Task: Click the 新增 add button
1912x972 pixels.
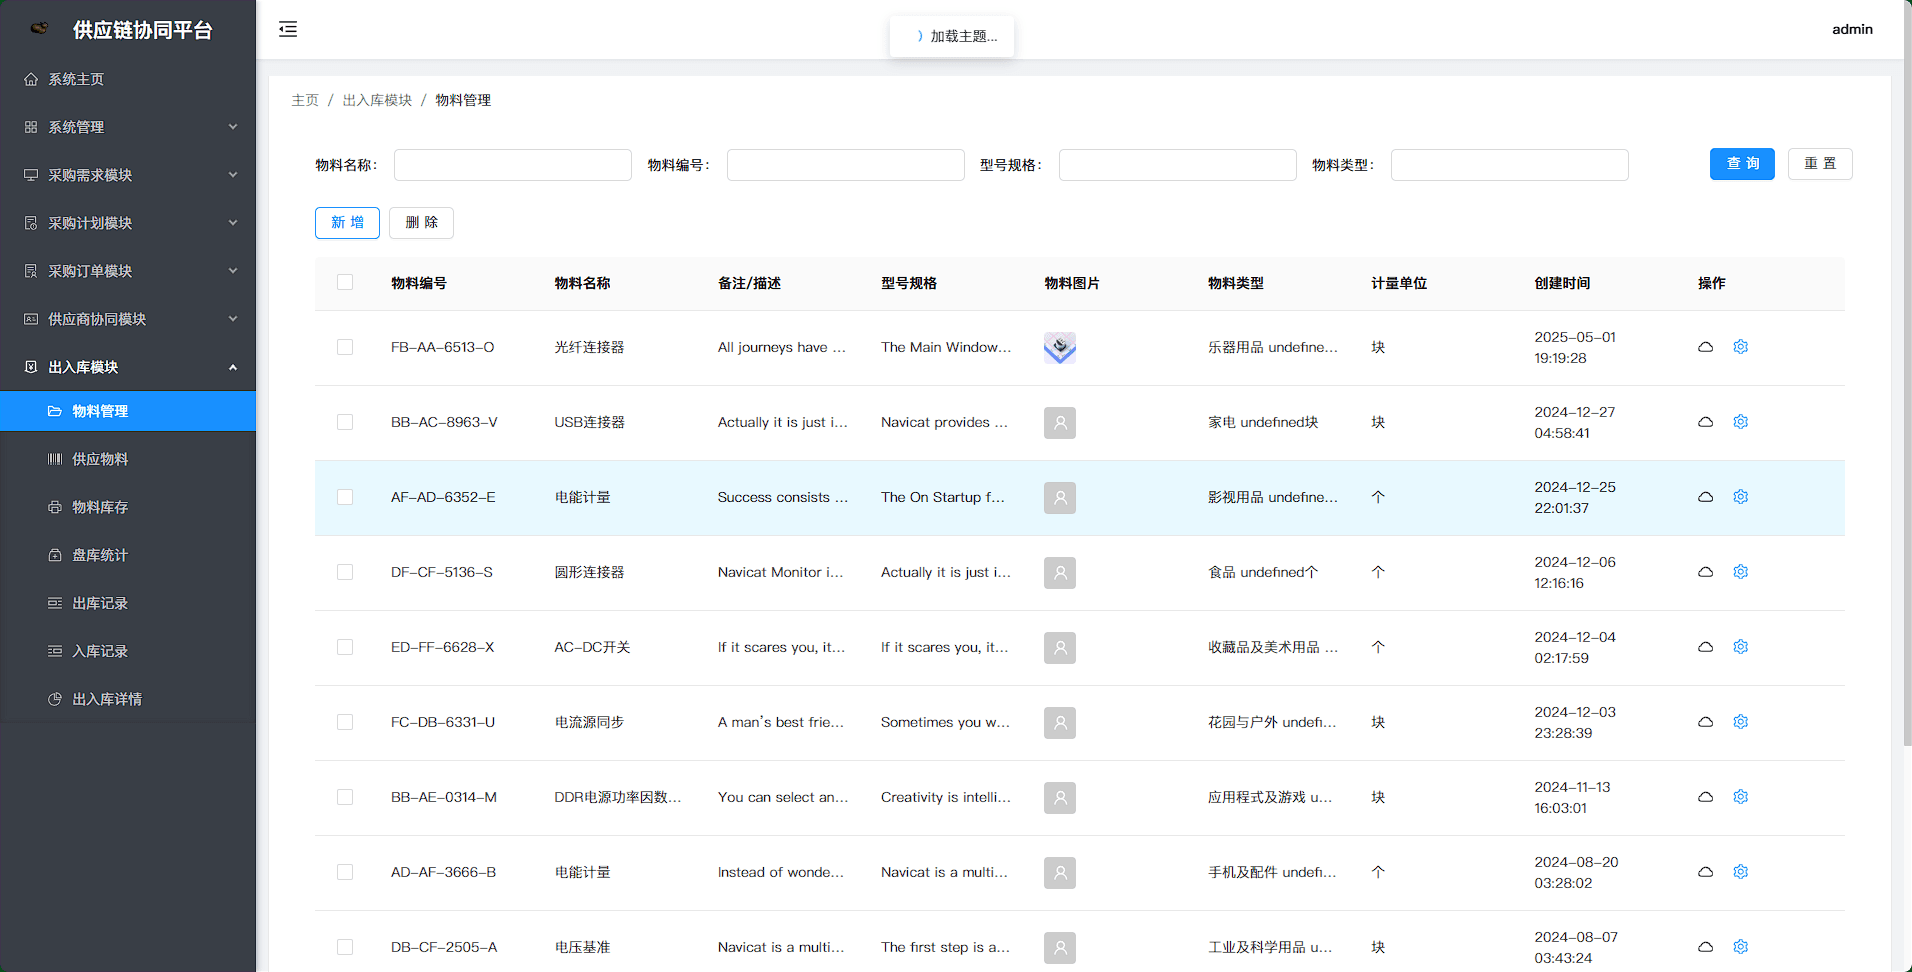Action: (347, 223)
